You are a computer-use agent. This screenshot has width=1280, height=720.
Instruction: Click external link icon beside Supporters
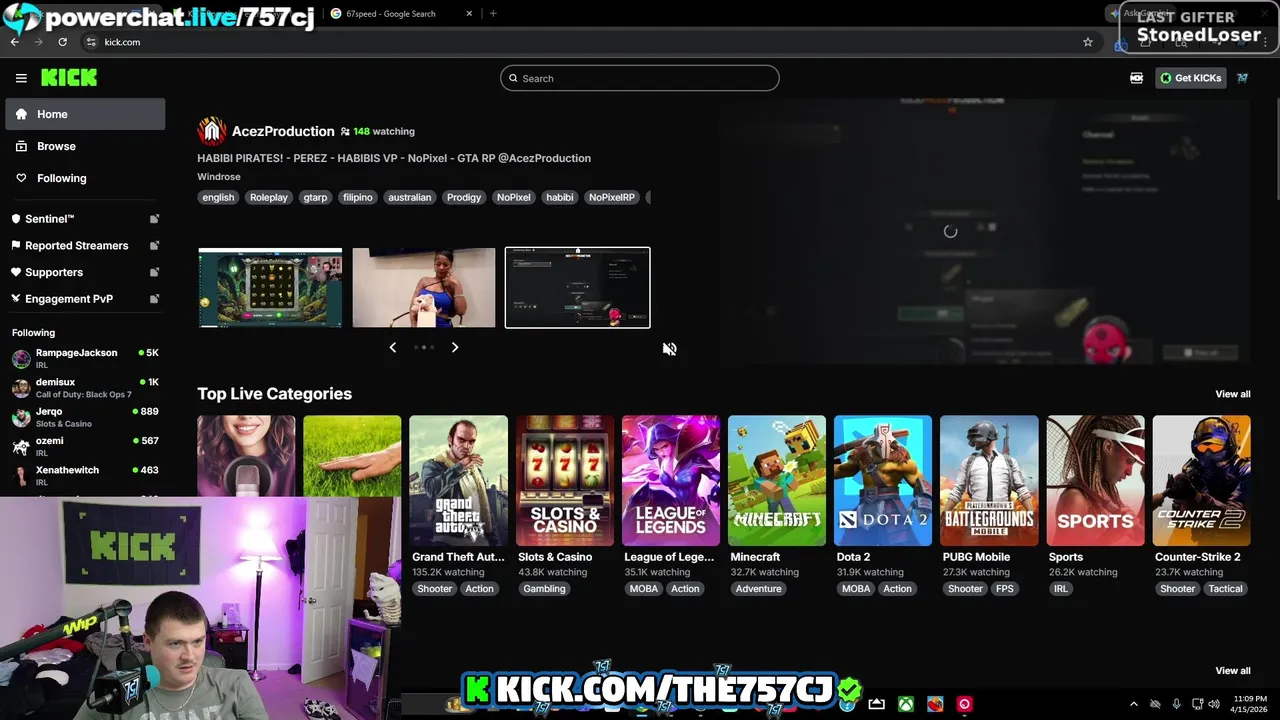point(154,272)
